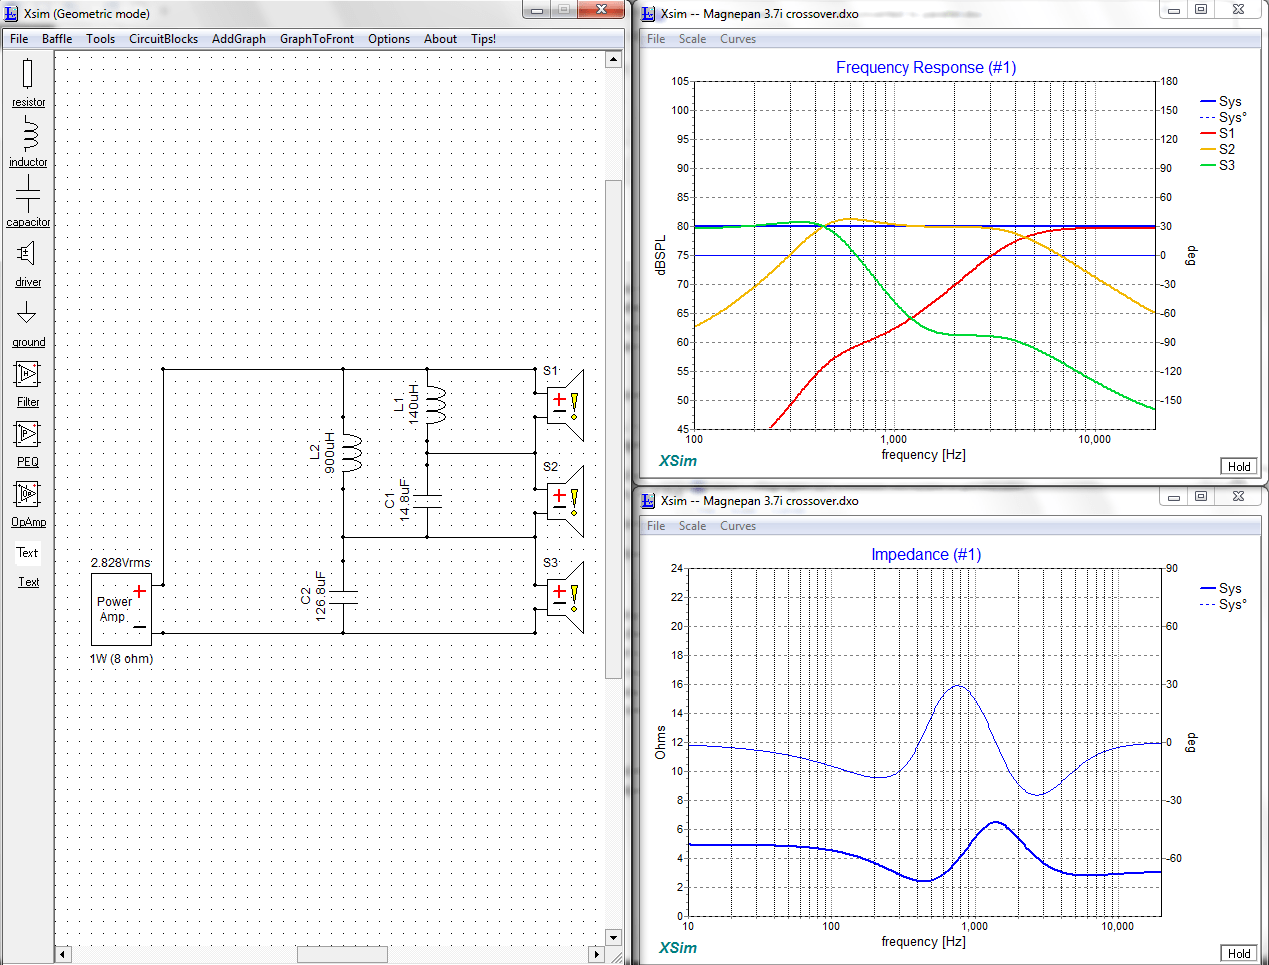Click the Sys° legend entry in Frequency Response
Viewport: 1269px width, 965px height.
1223,117
